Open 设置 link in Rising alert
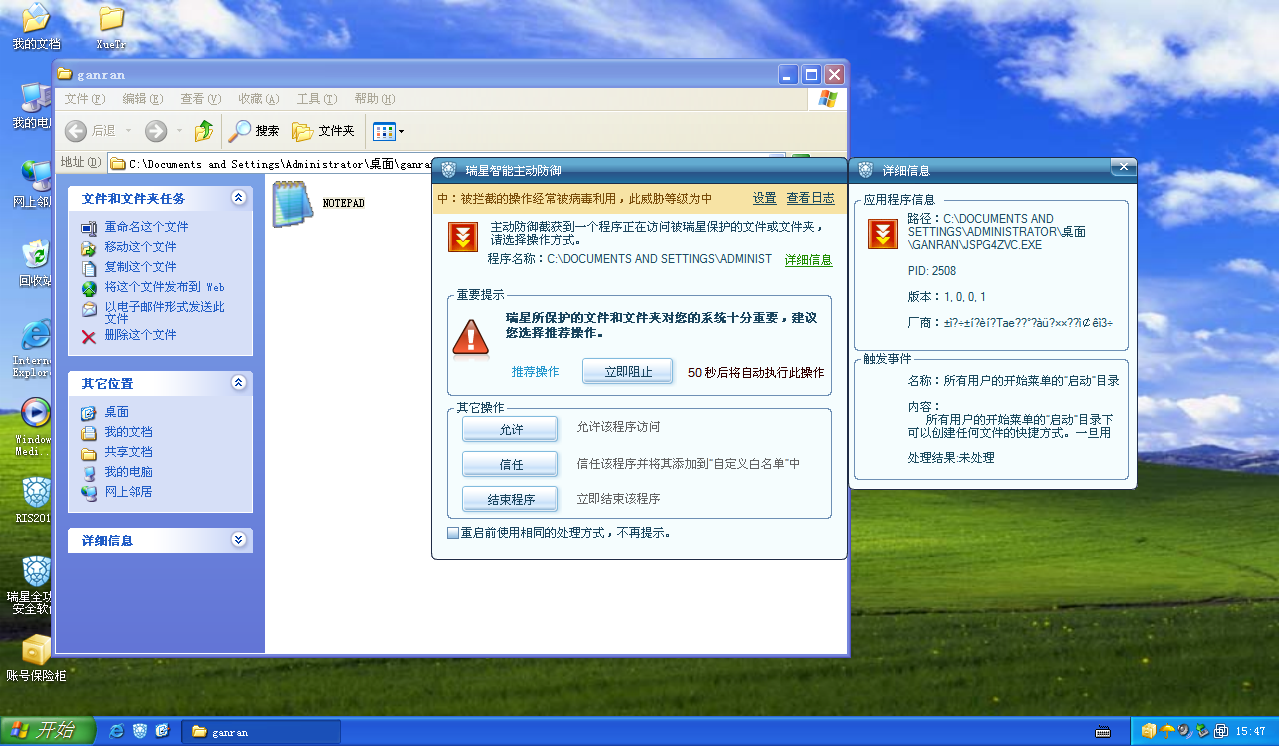Image resolution: width=1279 pixels, height=746 pixels. click(x=765, y=198)
